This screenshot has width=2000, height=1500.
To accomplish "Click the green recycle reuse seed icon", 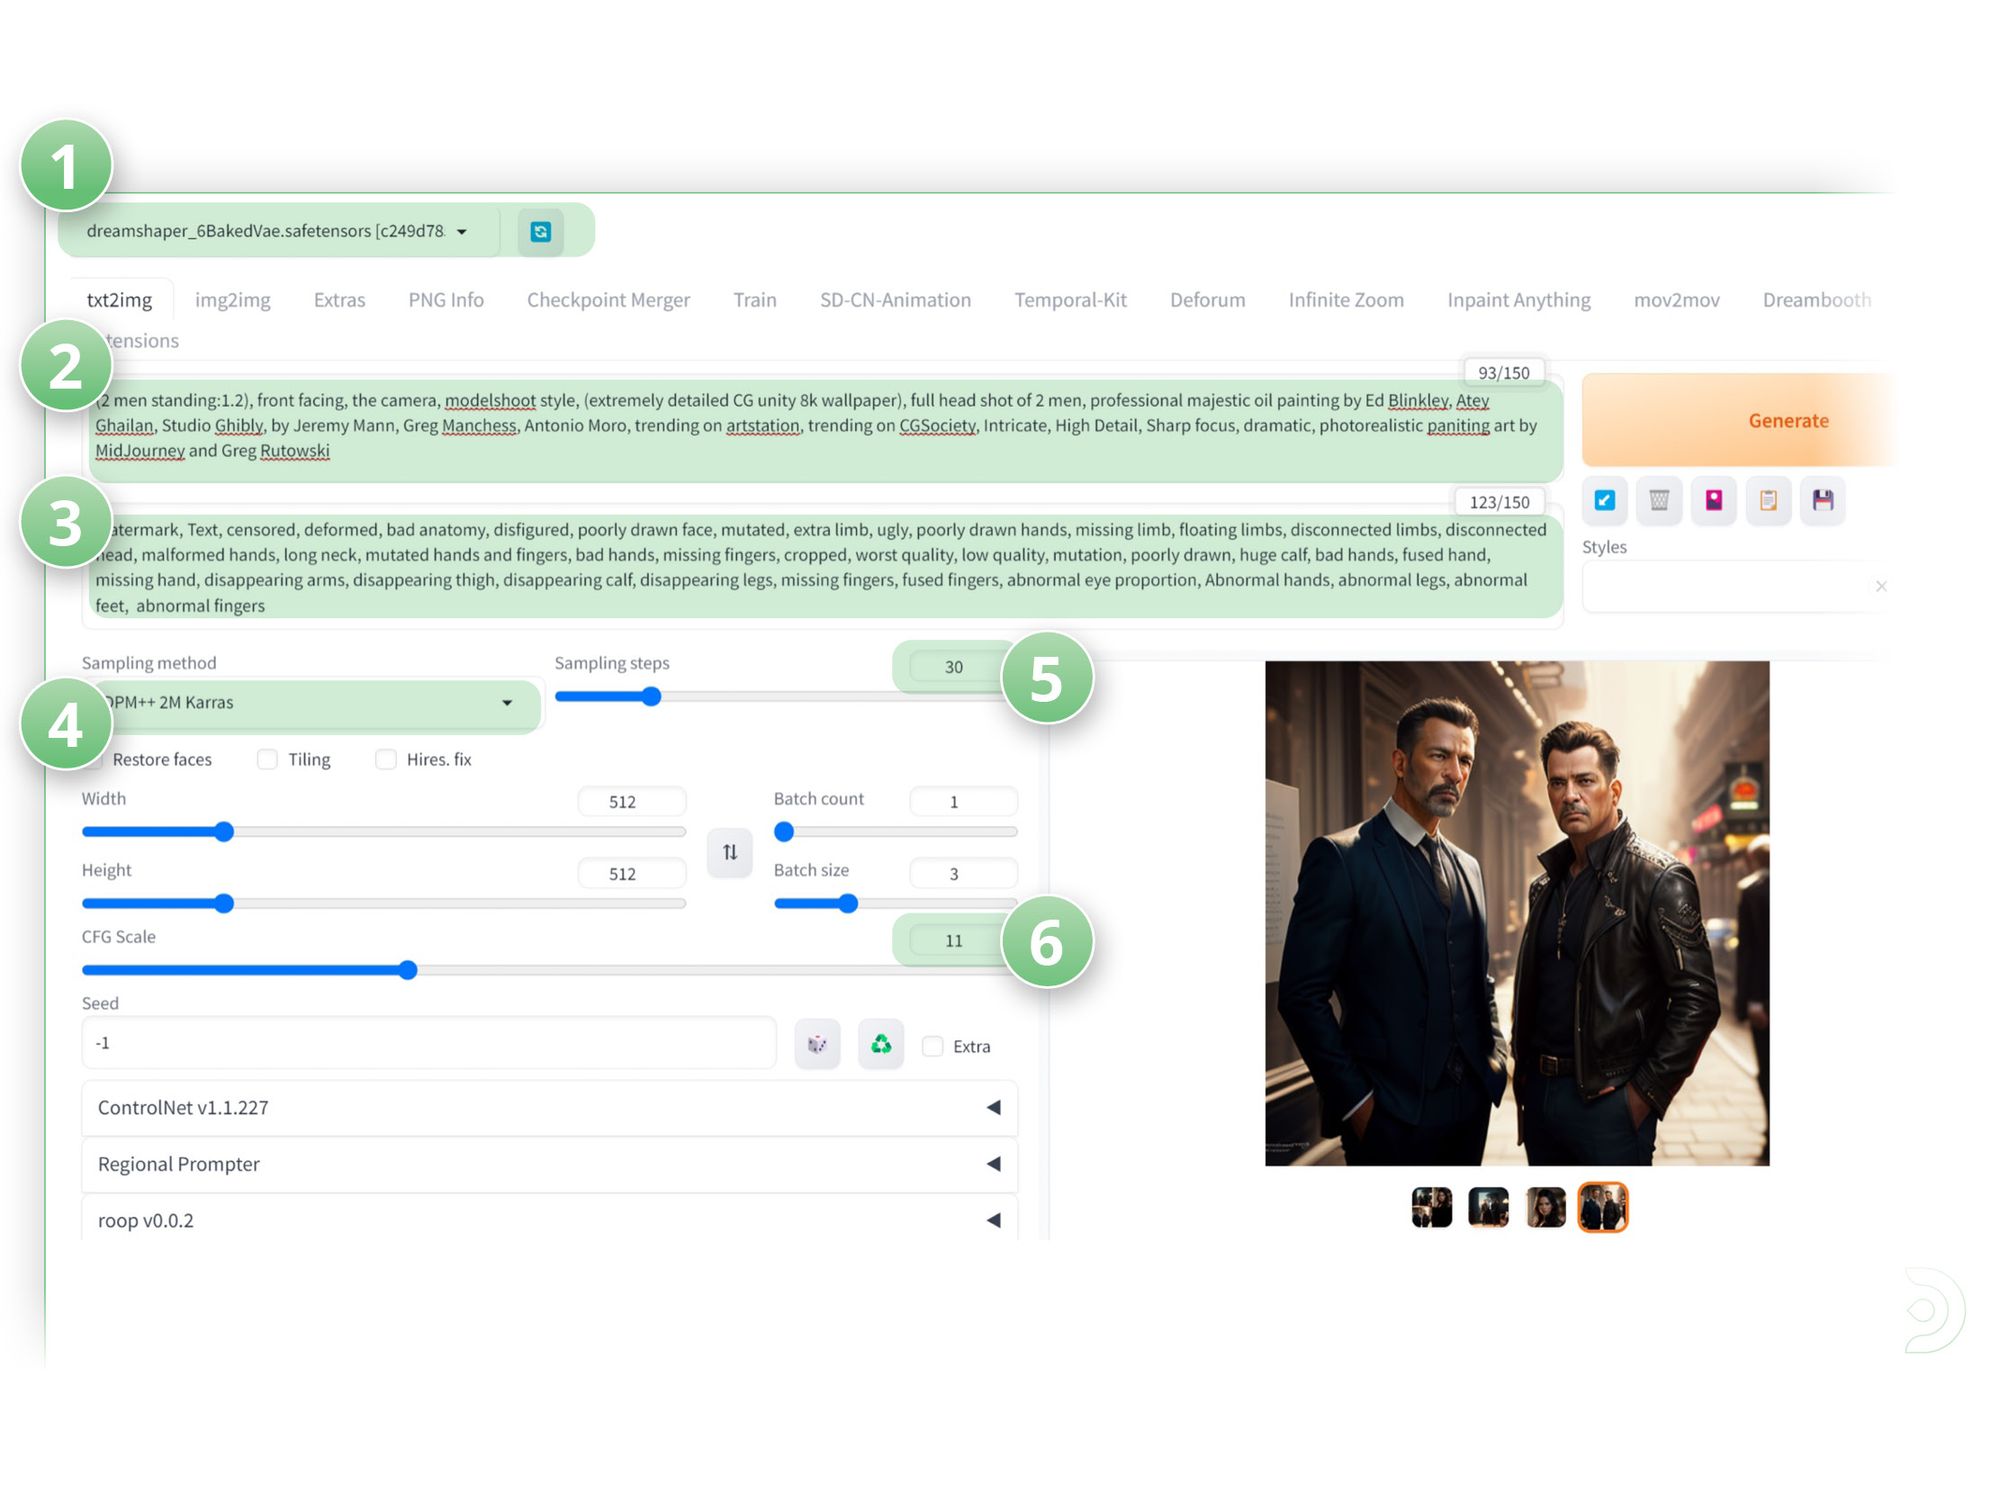I will pyautogui.click(x=881, y=1045).
